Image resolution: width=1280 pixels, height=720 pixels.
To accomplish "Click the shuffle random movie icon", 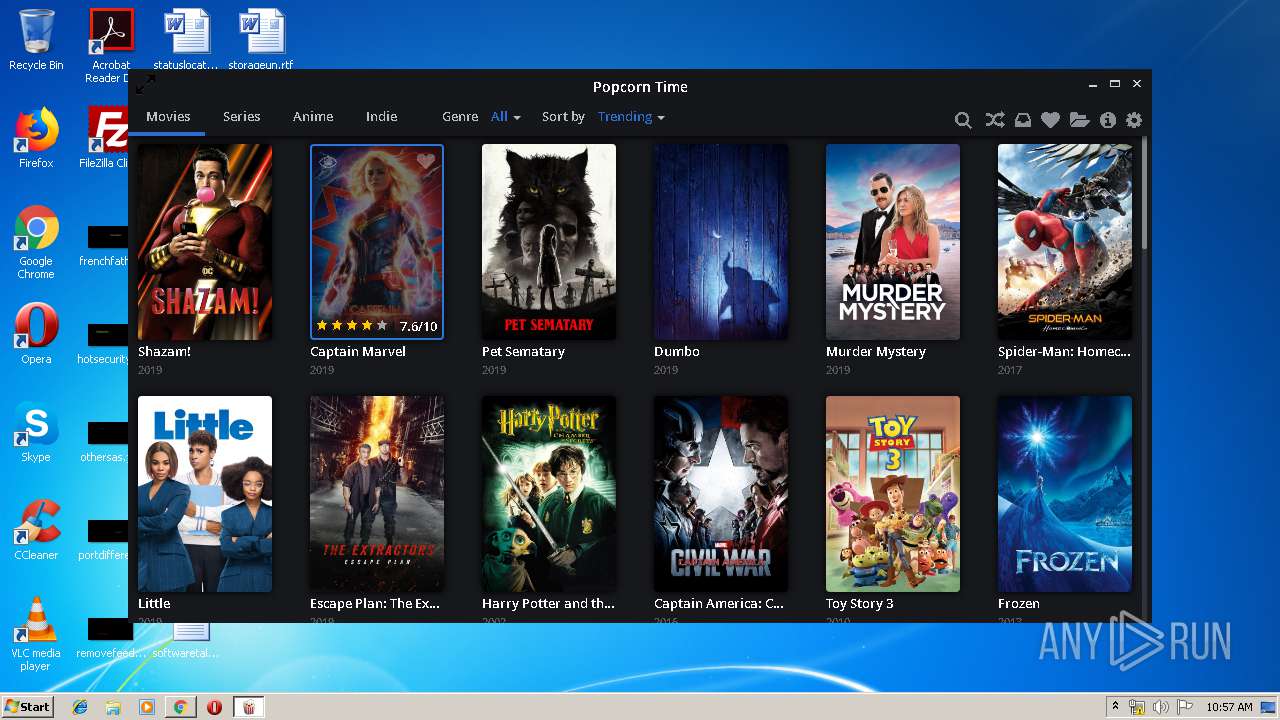I will click(994, 120).
